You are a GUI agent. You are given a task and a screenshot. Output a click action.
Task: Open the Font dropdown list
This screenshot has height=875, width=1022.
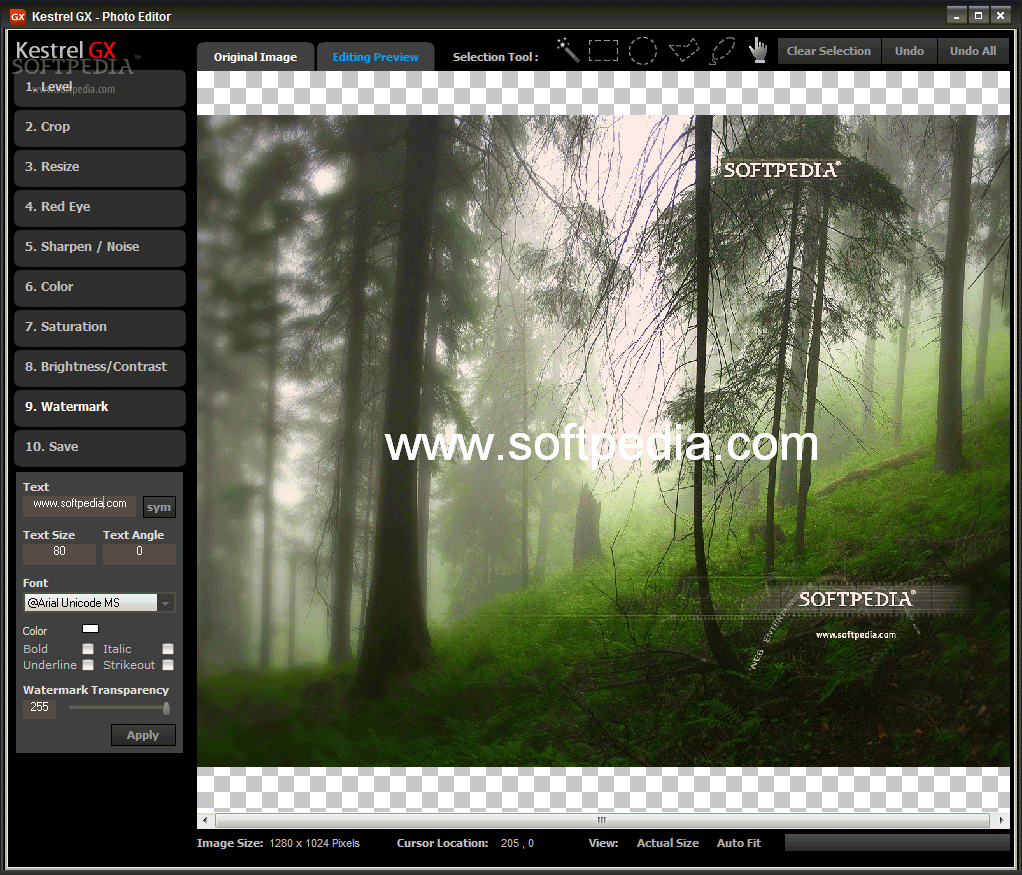click(166, 603)
